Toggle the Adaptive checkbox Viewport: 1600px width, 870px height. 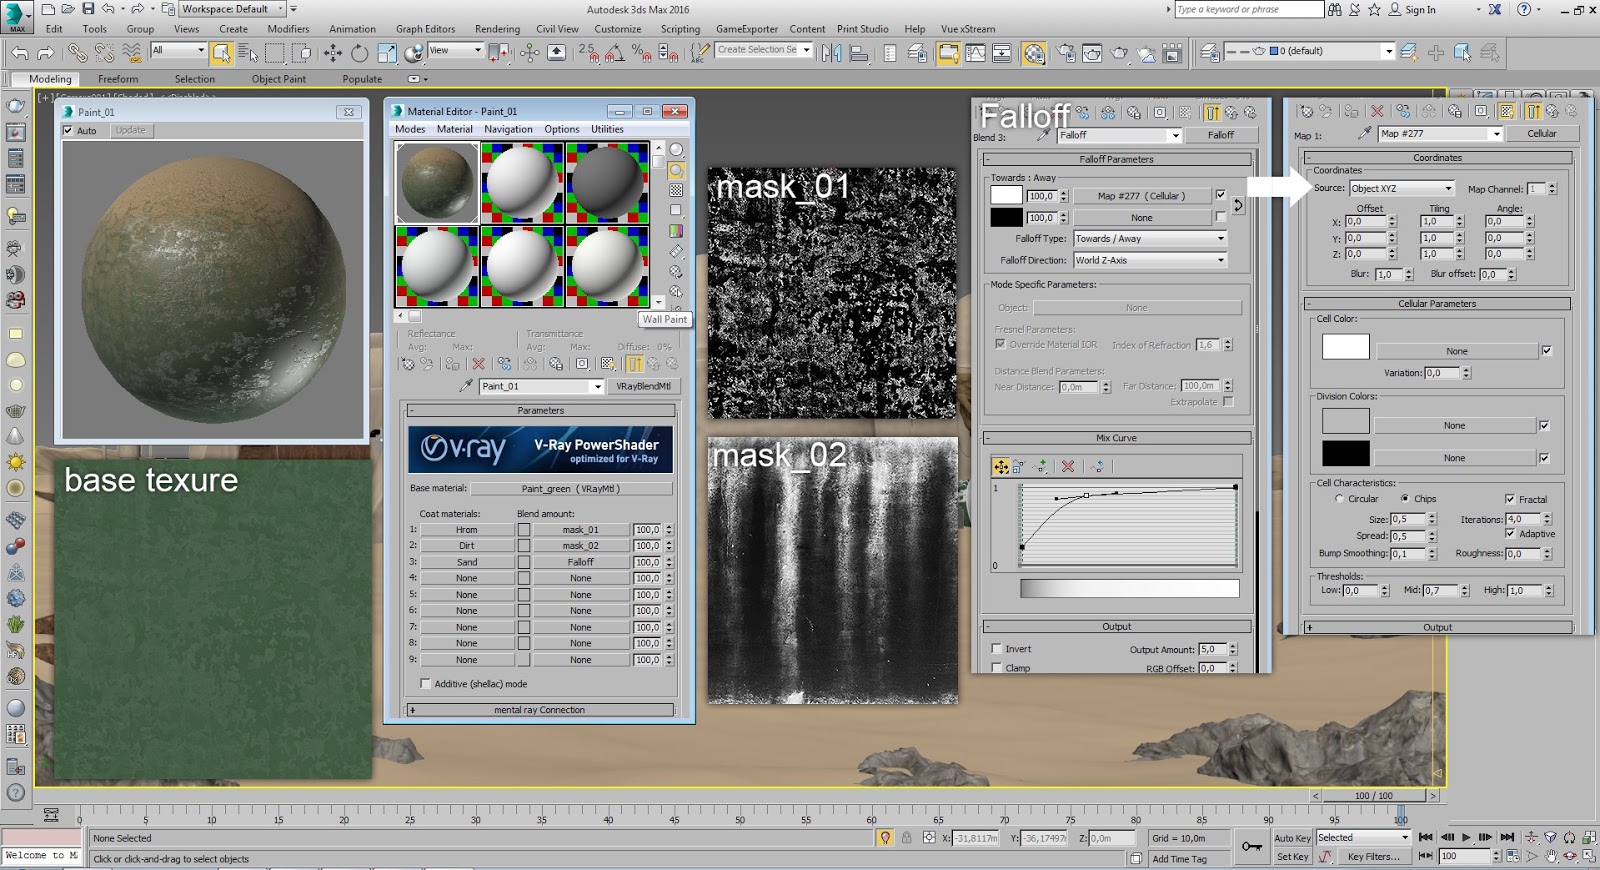1510,534
